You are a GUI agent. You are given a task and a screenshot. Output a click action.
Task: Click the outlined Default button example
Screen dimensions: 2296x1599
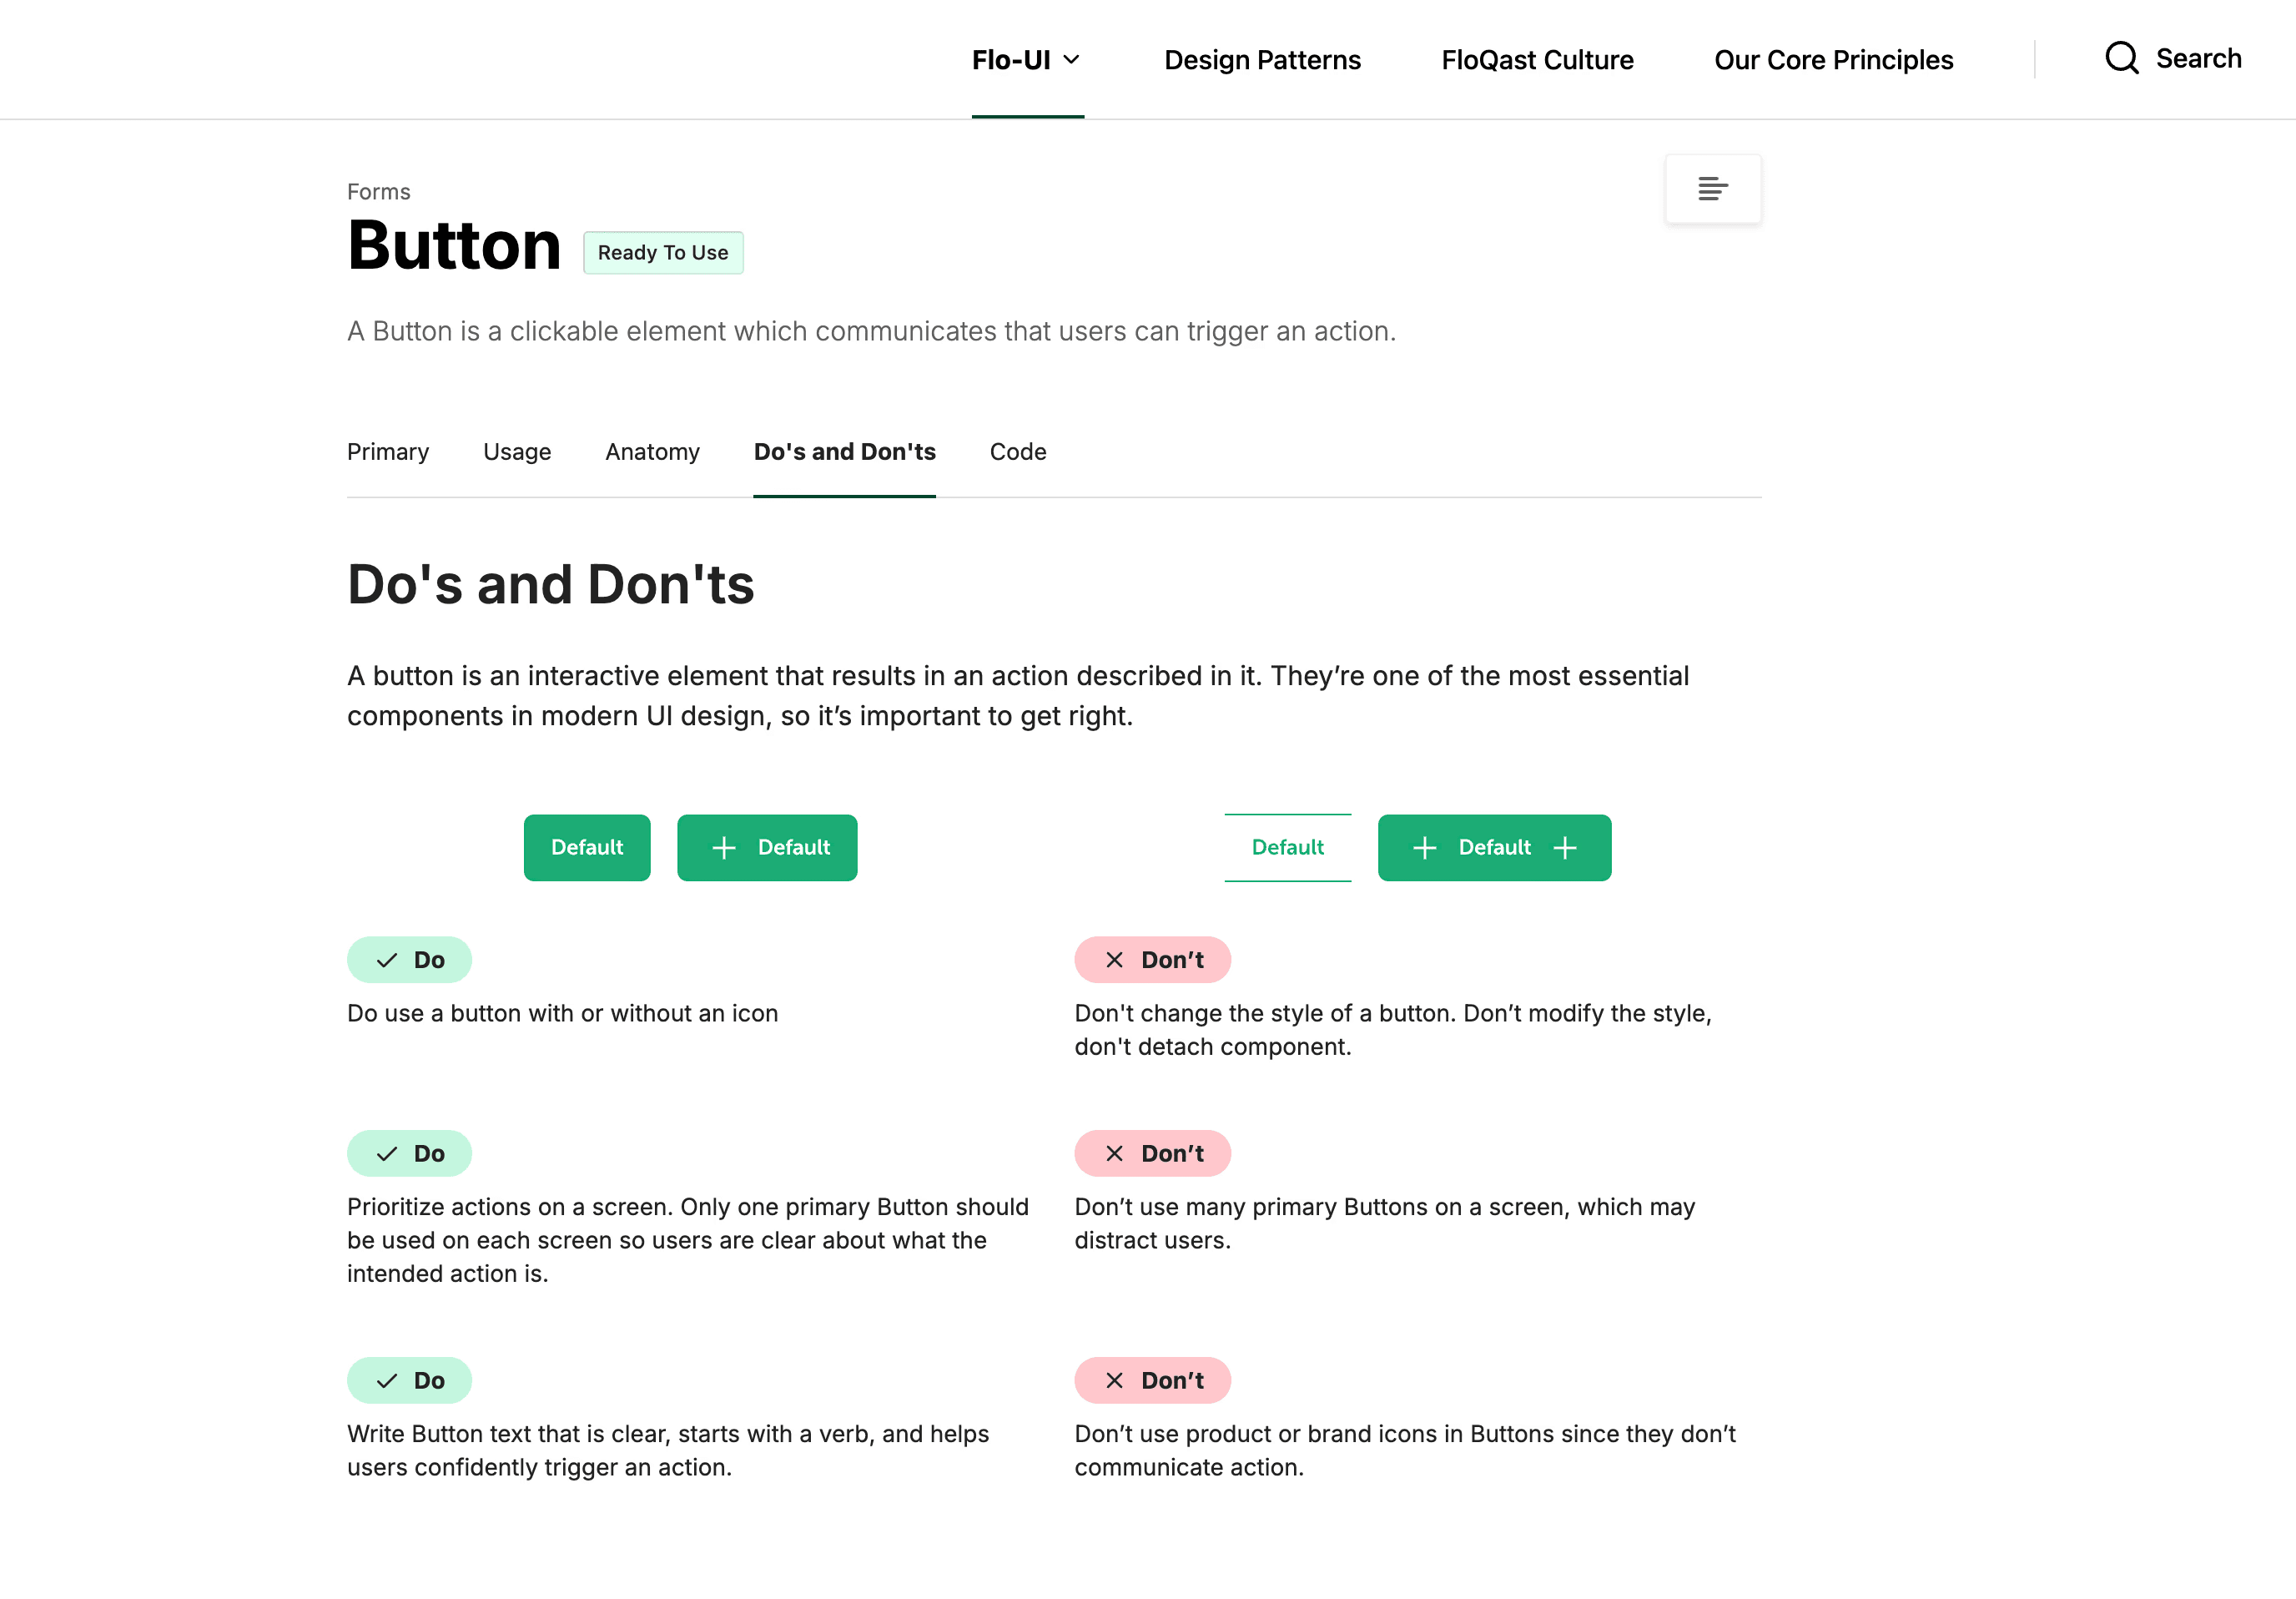[1287, 848]
